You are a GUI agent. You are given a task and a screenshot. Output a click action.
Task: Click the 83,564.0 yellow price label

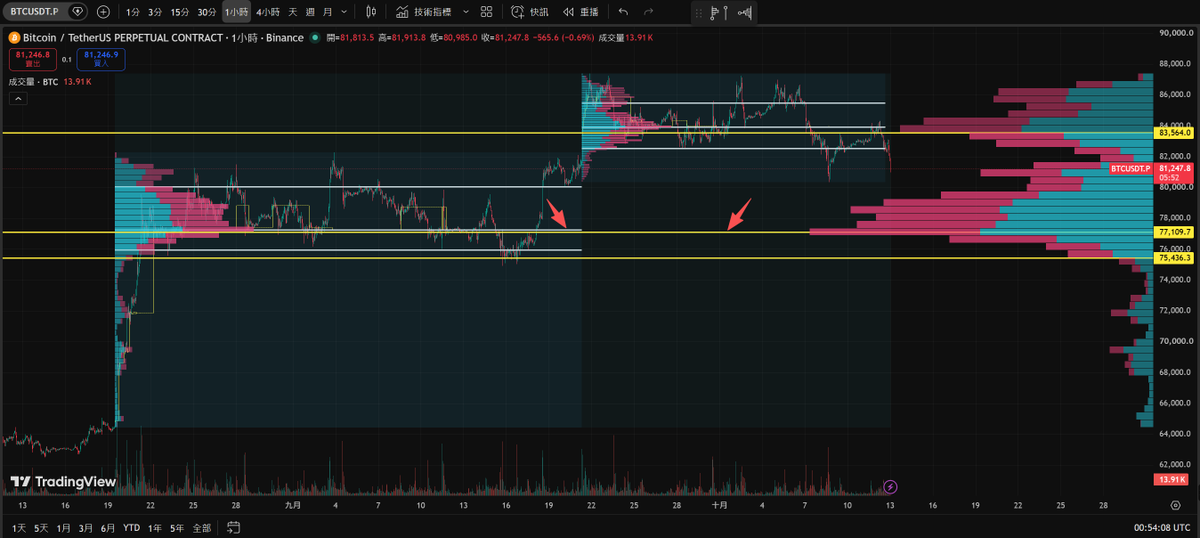1176,133
